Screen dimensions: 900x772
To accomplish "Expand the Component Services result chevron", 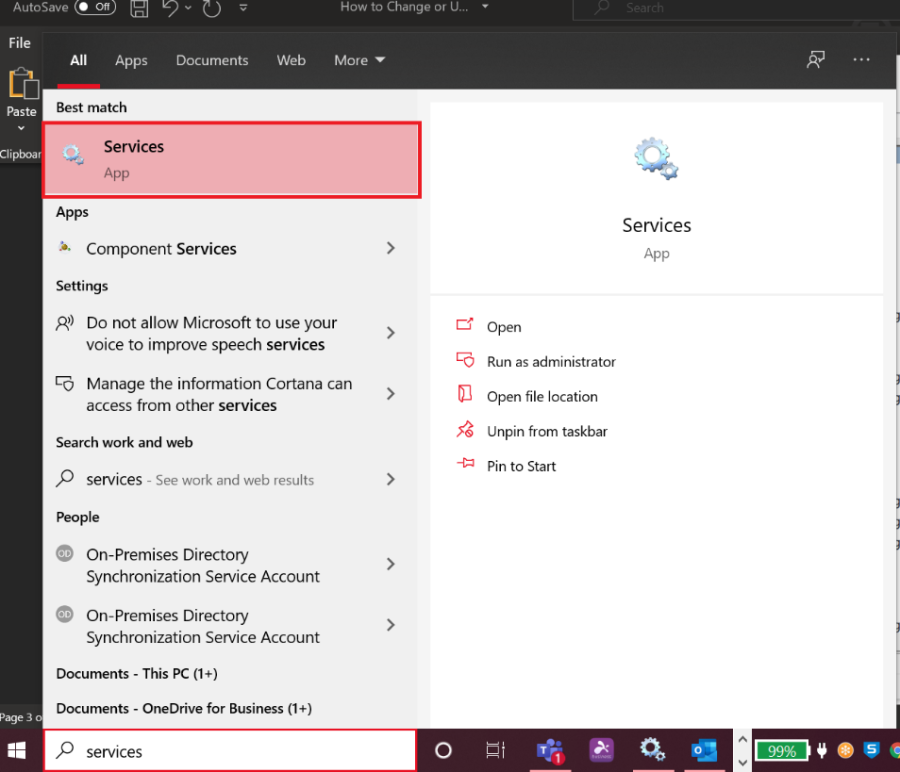I will (391, 248).
